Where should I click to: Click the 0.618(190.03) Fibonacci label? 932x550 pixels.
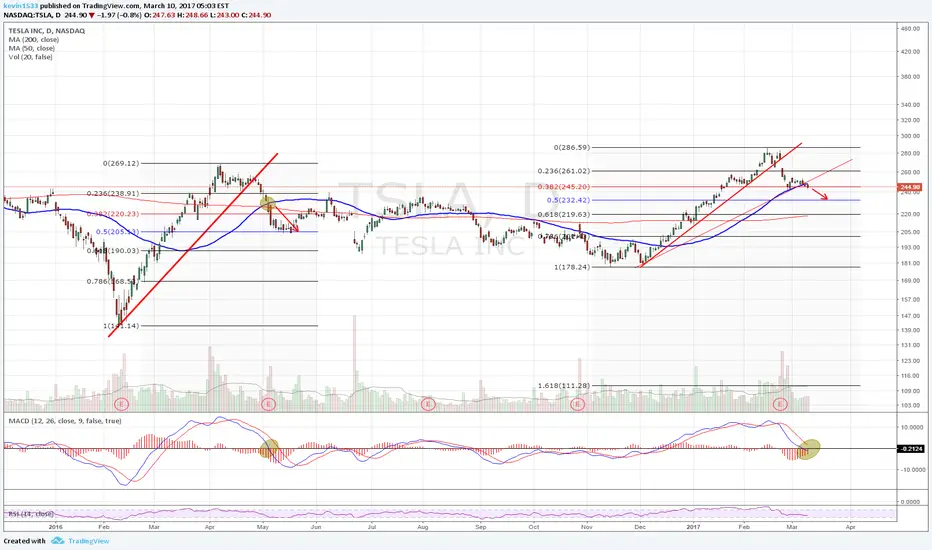(113, 251)
